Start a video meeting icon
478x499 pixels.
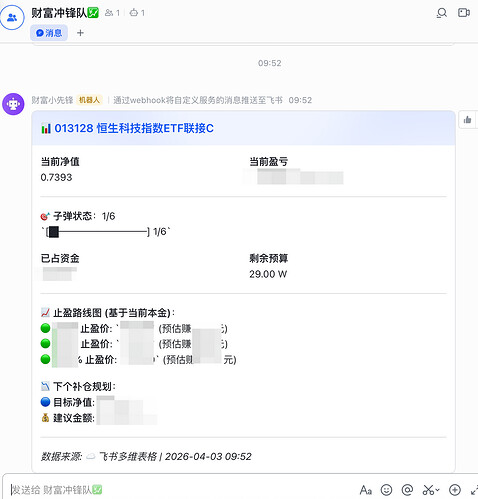pyautogui.click(x=464, y=13)
